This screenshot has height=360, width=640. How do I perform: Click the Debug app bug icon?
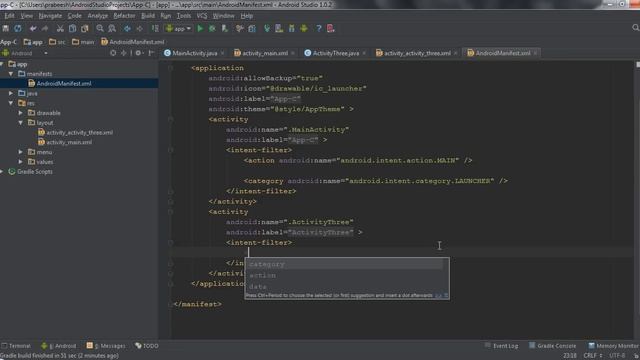pos(212,29)
